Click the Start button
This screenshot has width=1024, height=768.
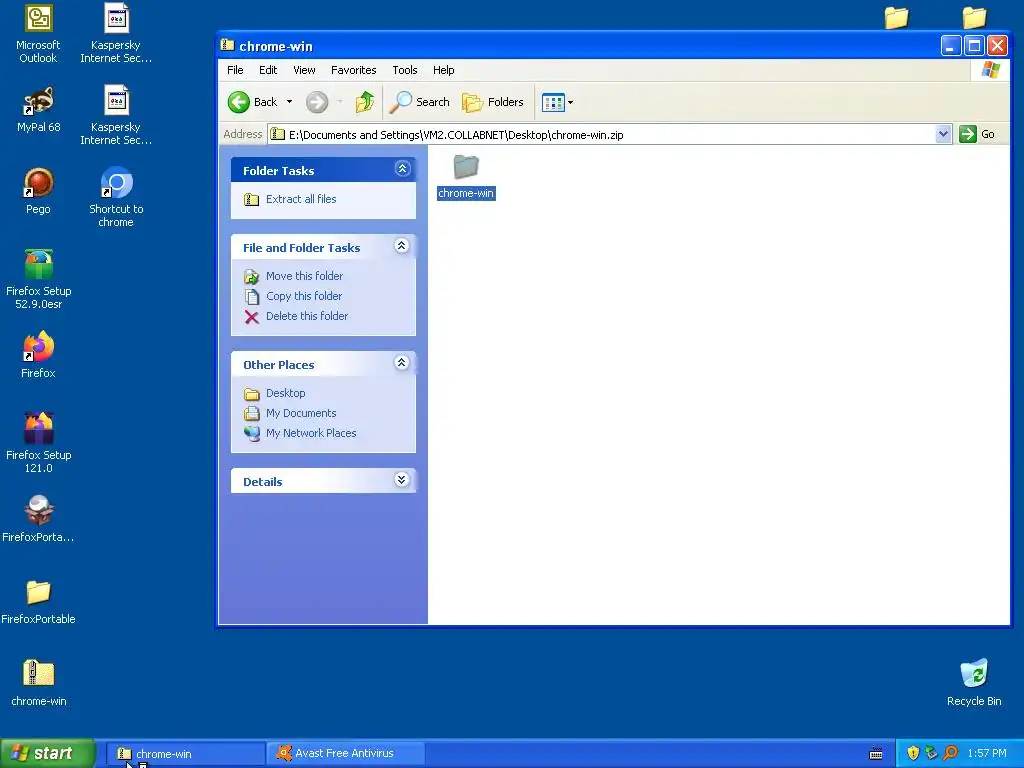(47, 753)
